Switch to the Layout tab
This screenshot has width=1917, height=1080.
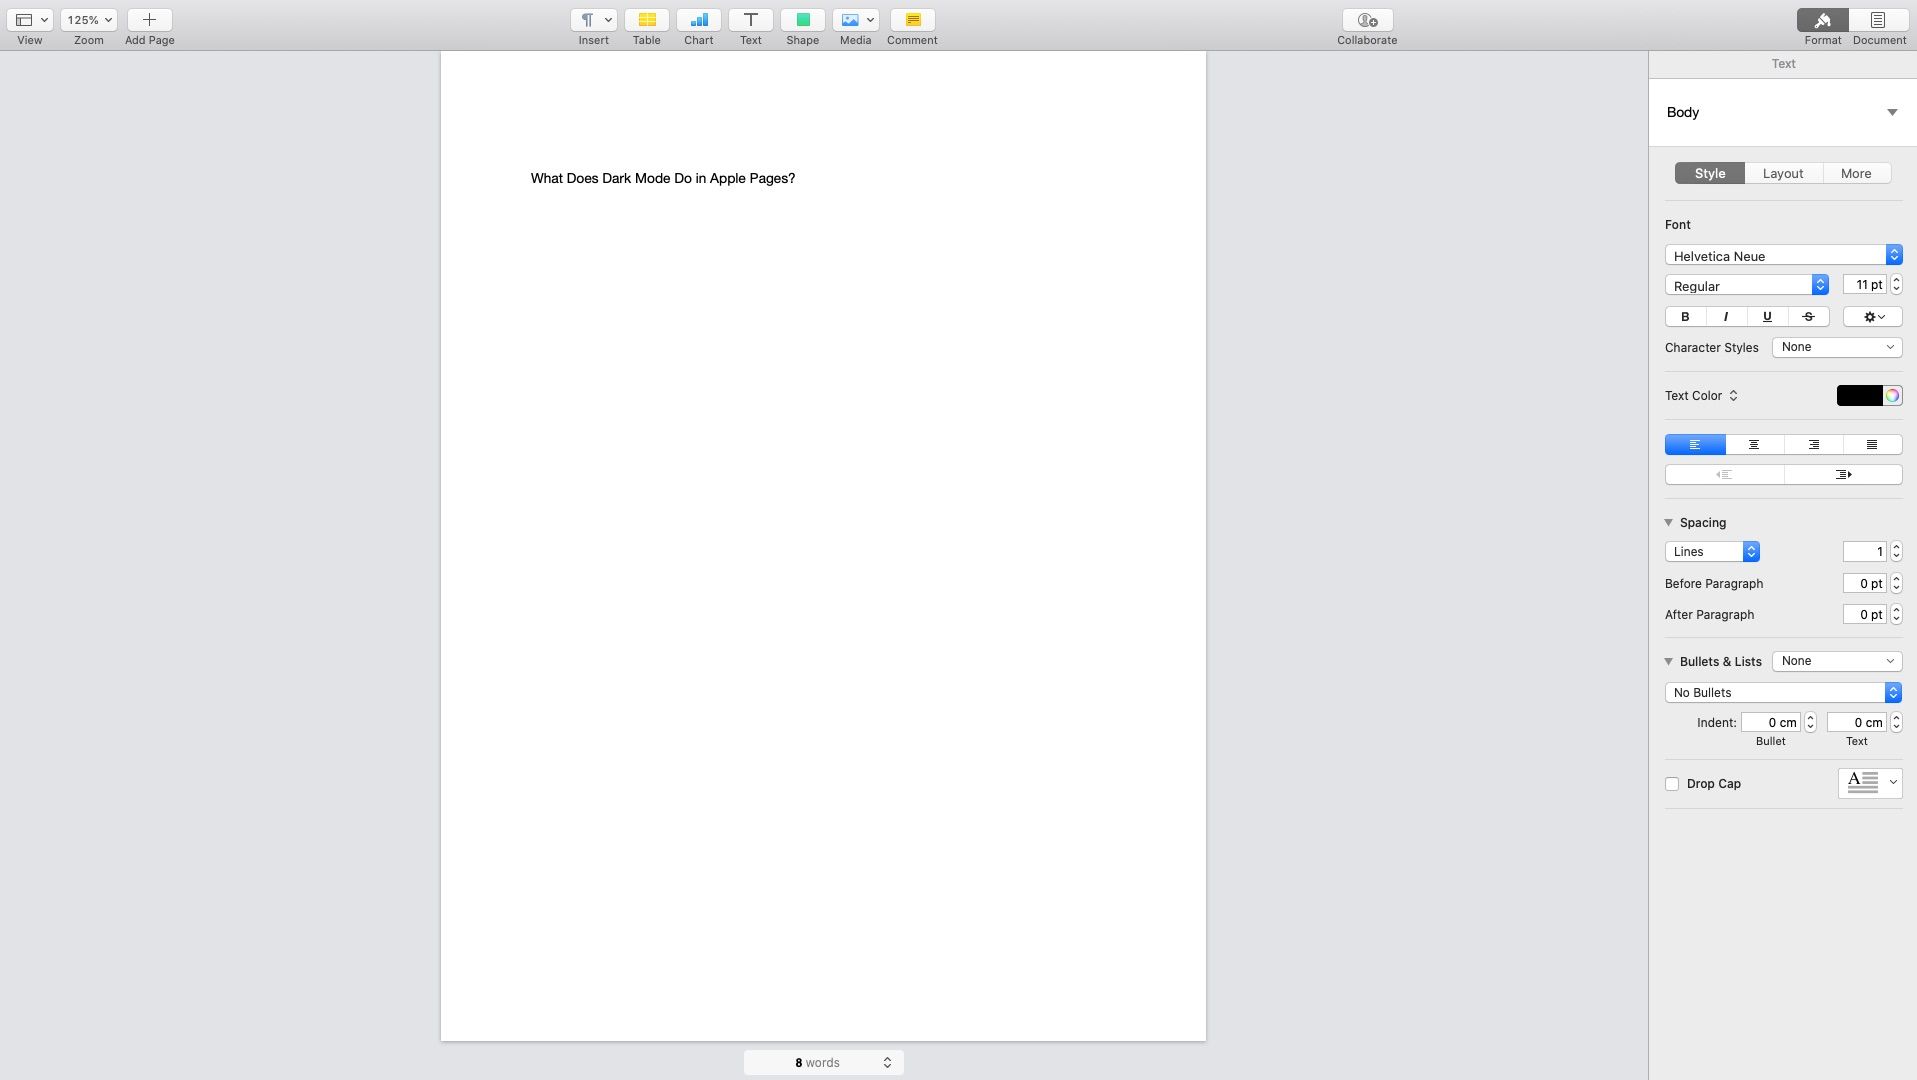[1783, 173]
